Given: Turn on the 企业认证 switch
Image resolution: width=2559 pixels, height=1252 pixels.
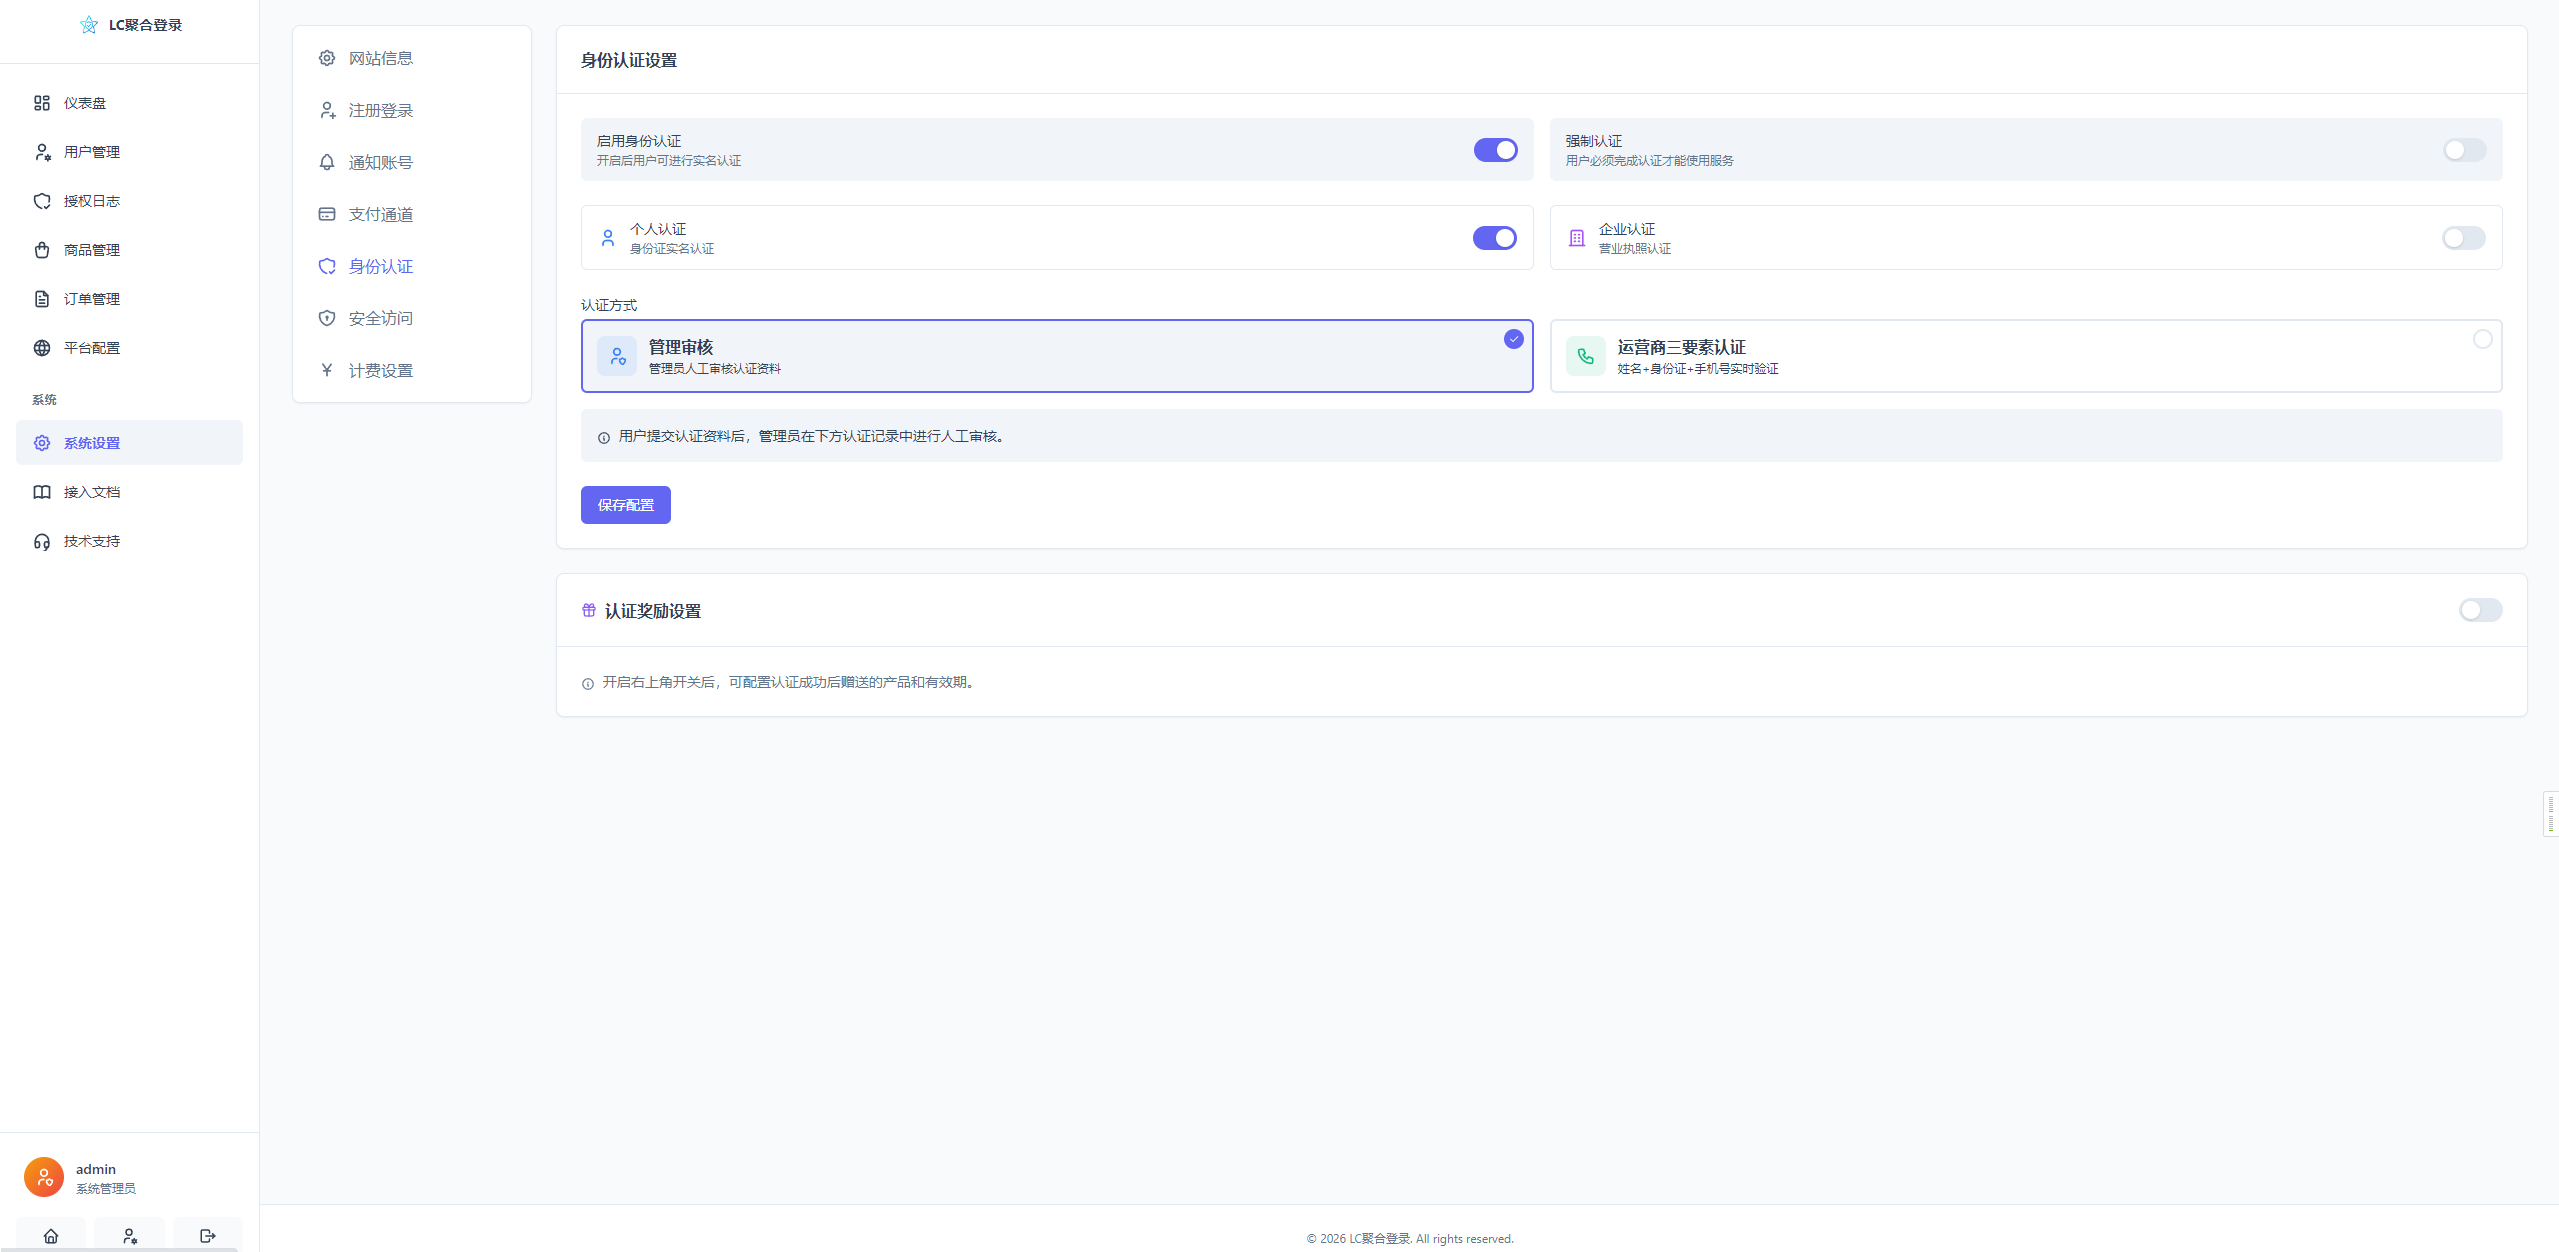Looking at the screenshot, I should tap(2463, 238).
